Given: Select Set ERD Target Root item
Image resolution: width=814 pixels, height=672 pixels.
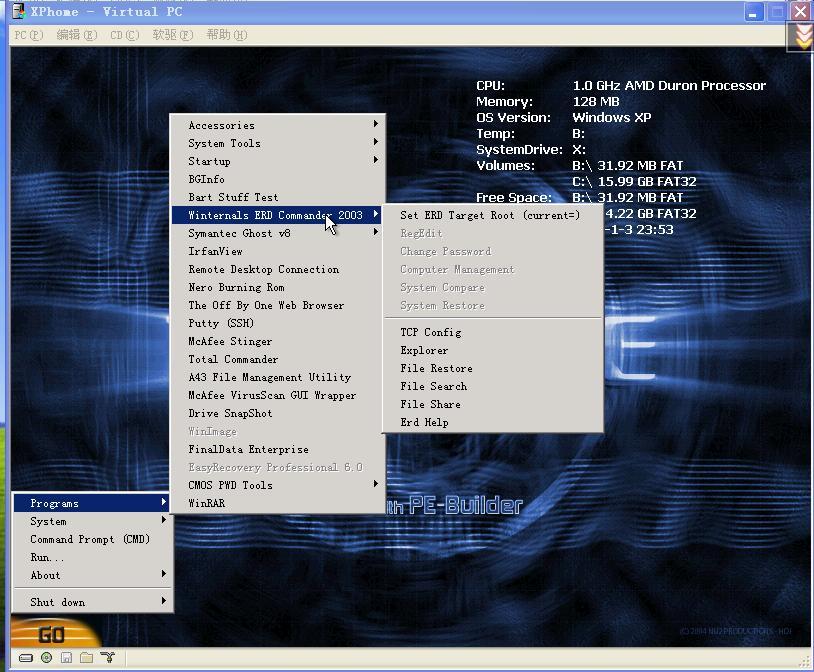Looking at the screenshot, I should pyautogui.click(x=493, y=215).
